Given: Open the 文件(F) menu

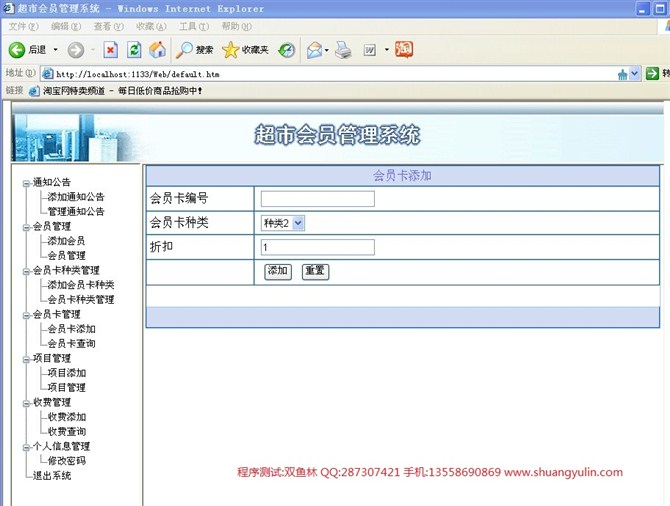Looking at the screenshot, I should pyautogui.click(x=24, y=26).
